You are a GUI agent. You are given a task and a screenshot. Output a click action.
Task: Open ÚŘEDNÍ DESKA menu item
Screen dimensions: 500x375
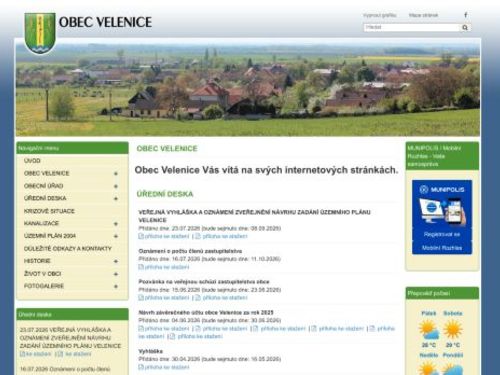click(x=45, y=198)
